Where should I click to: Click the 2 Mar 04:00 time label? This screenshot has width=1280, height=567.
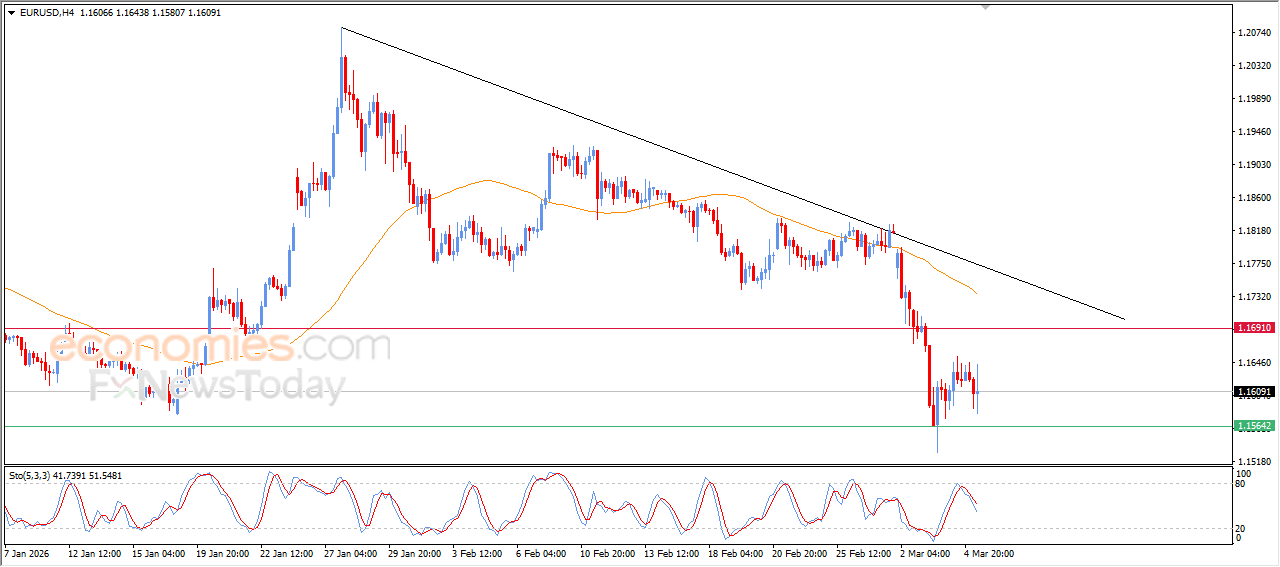point(925,553)
